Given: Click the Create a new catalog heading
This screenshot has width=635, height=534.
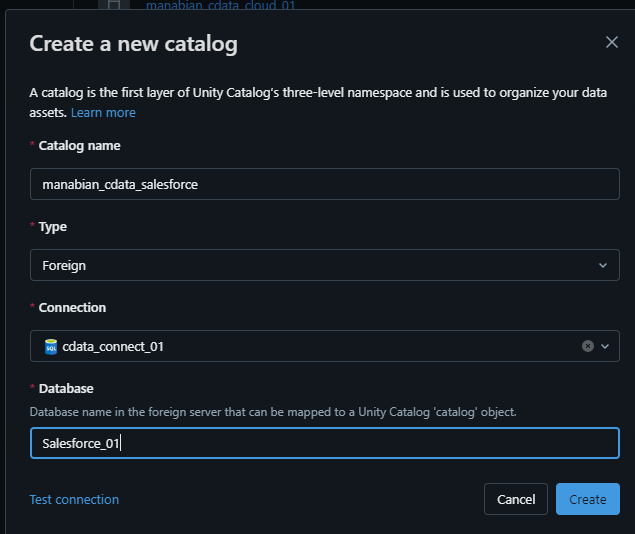Looking at the screenshot, I should point(133,43).
